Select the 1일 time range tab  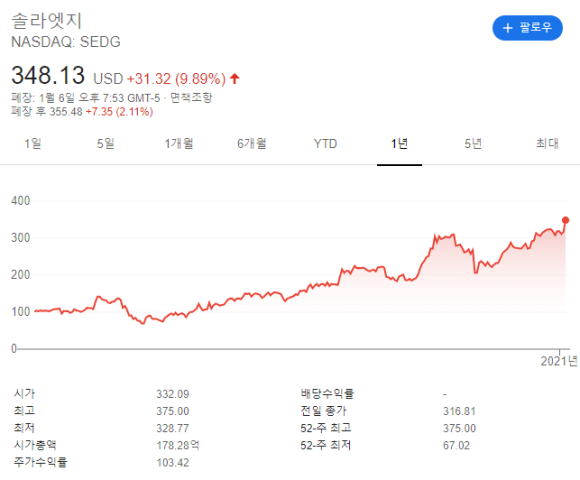click(33, 143)
